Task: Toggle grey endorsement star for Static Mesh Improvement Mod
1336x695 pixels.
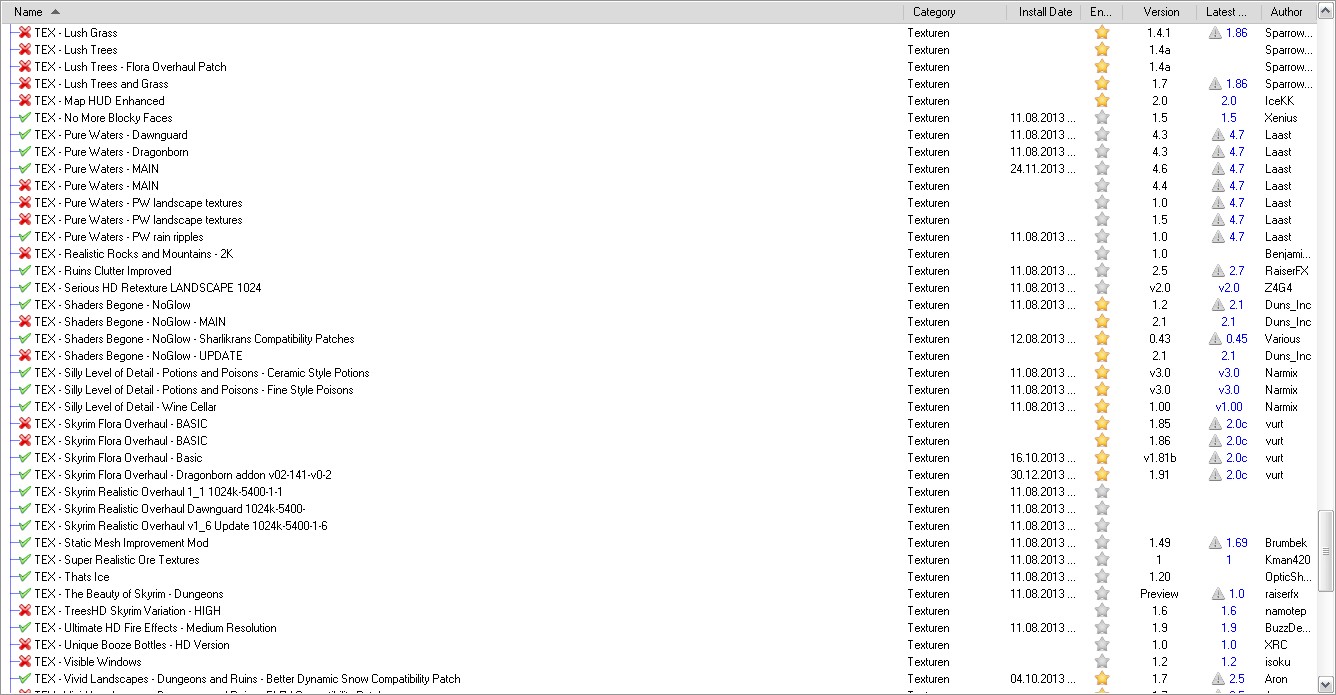Action: click(1102, 543)
